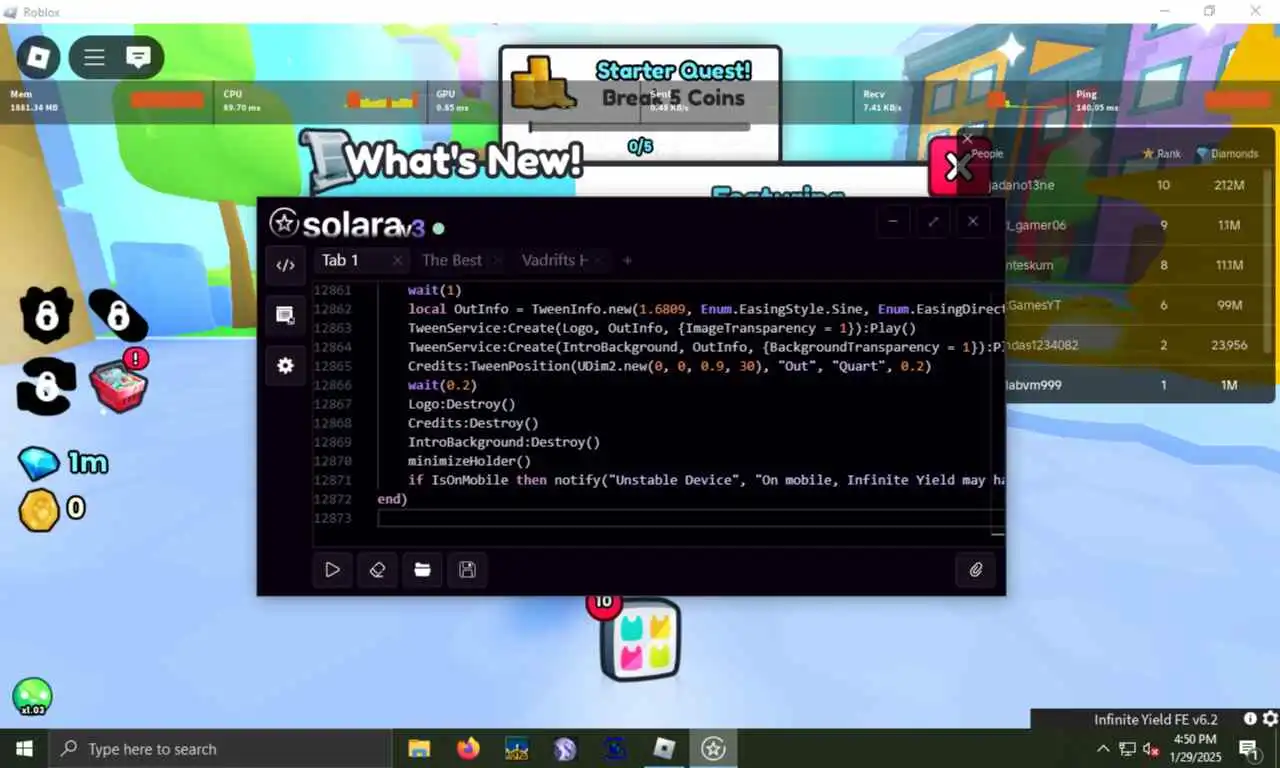
Task: Open Solara code editor sidebar icon
Action: (285, 265)
